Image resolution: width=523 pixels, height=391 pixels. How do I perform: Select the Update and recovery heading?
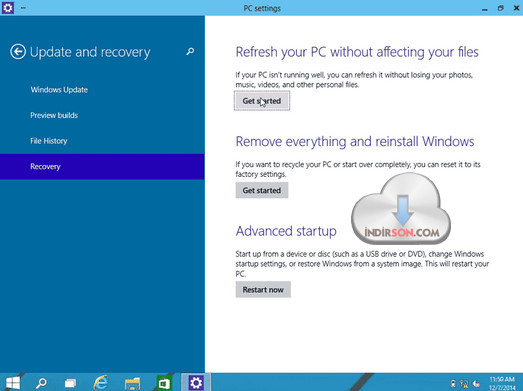tap(90, 52)
